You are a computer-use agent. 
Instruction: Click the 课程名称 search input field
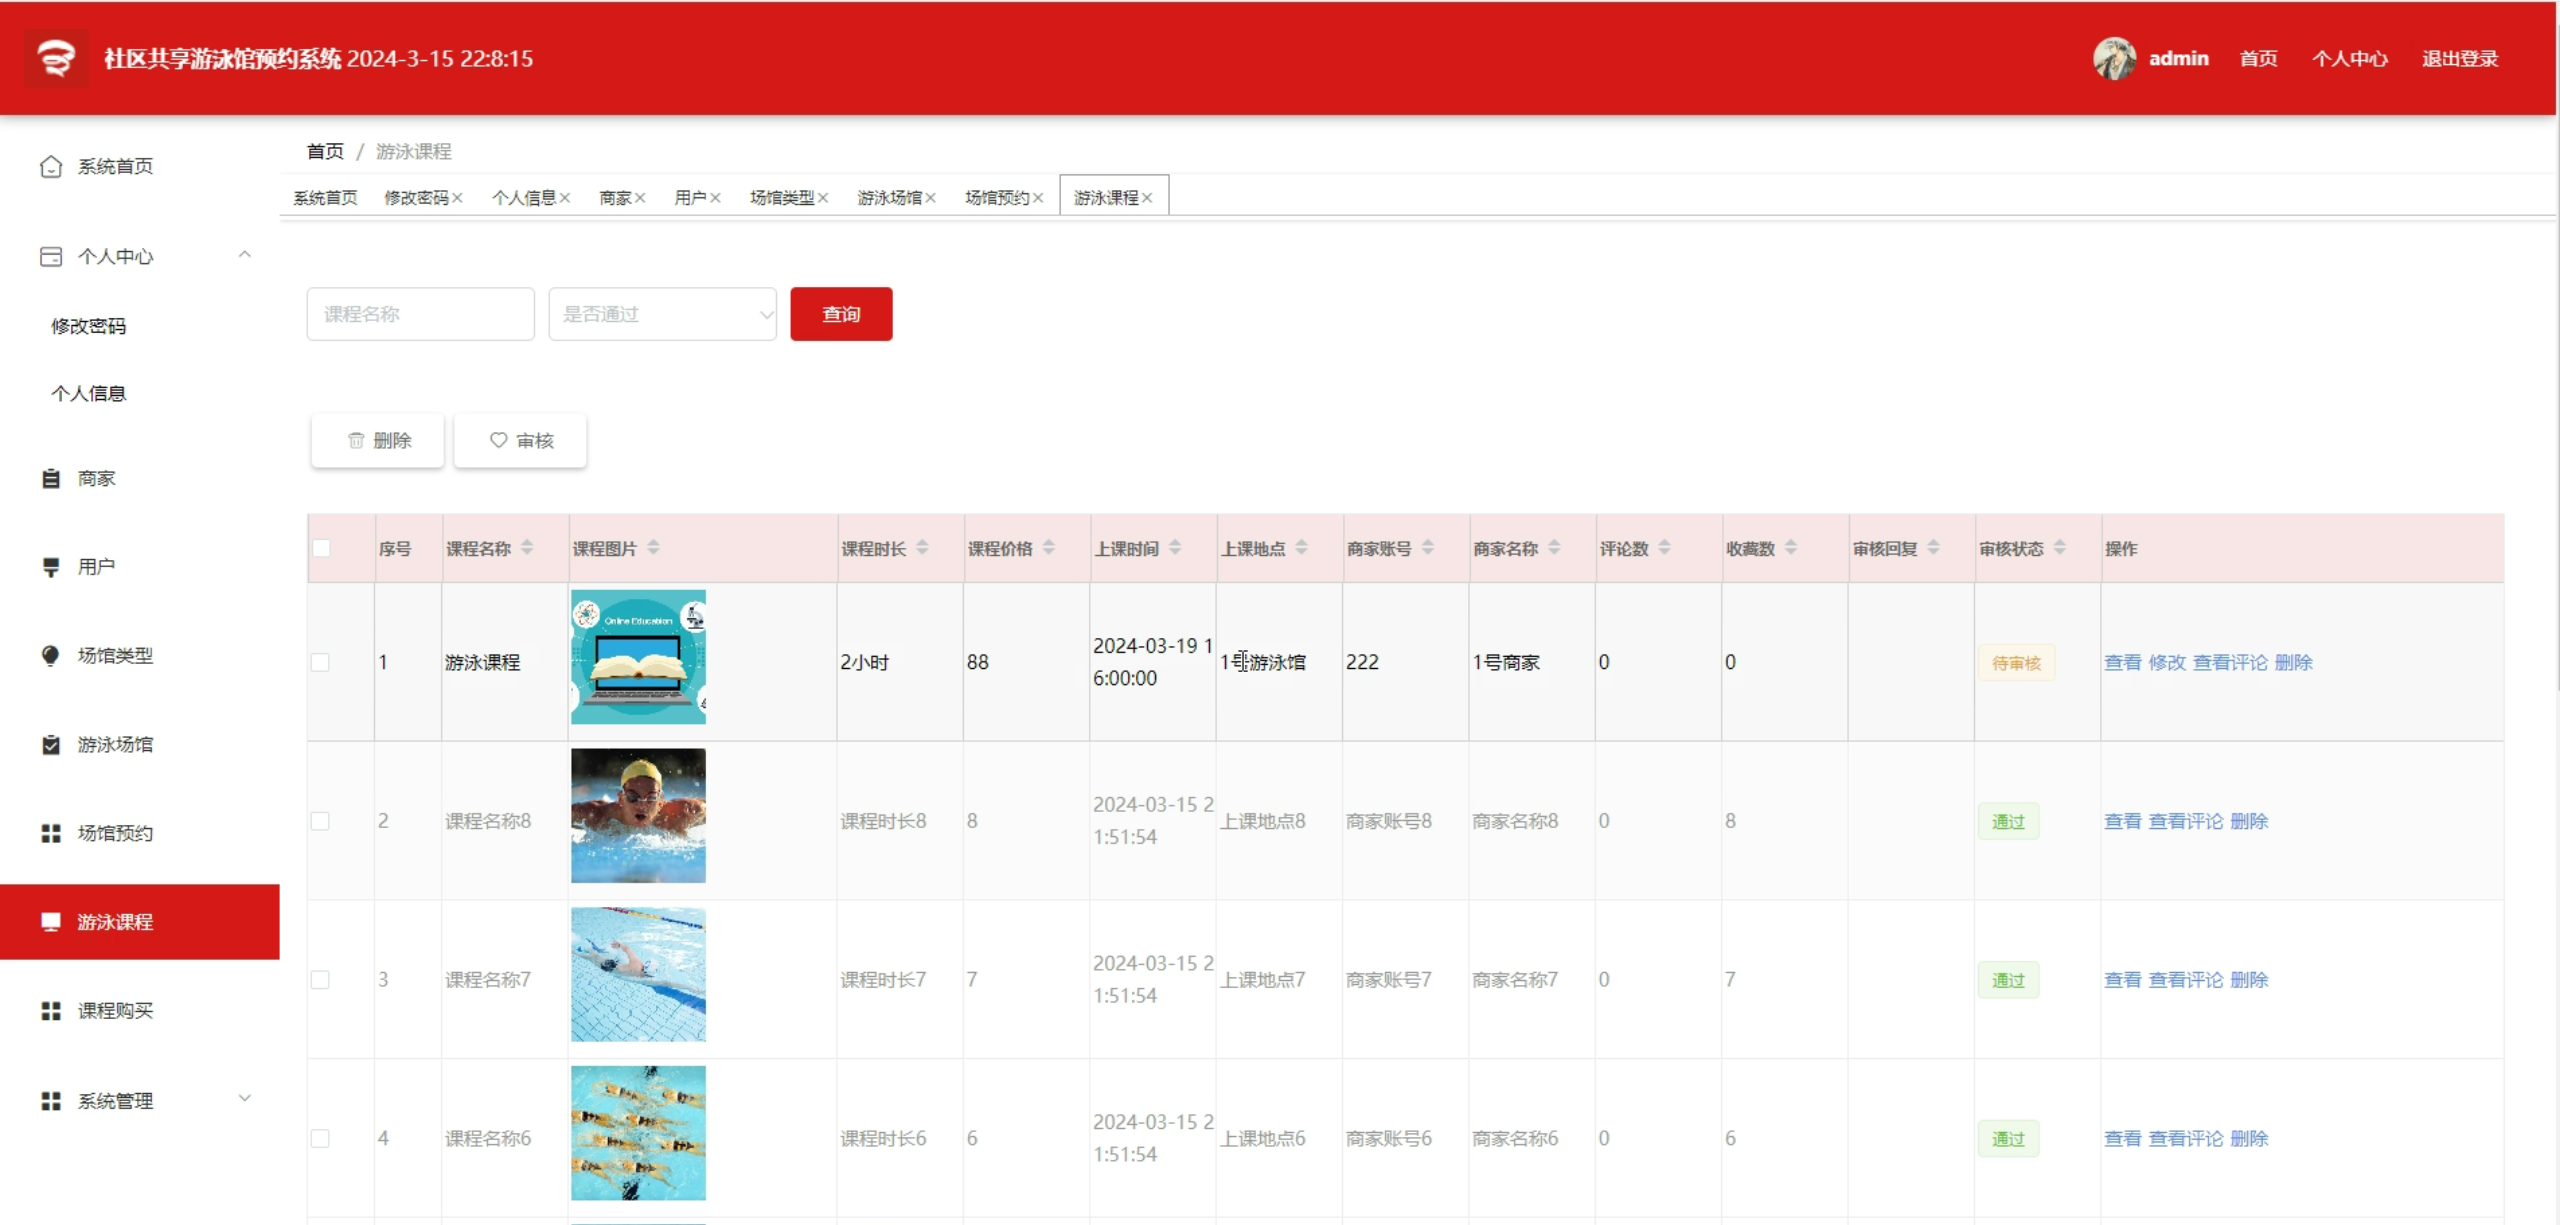tap(420, 314)
